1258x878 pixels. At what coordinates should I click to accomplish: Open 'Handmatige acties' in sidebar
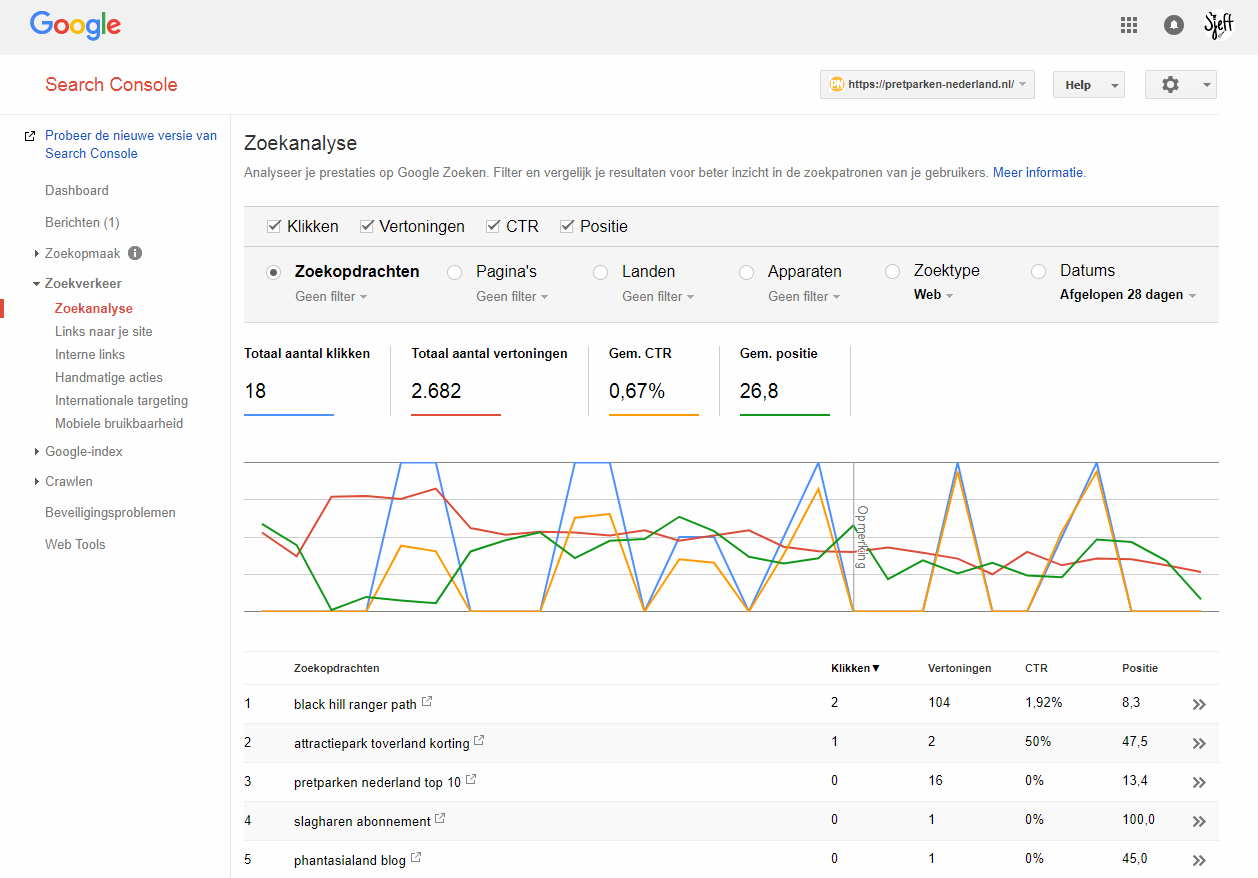click(x=109, y=377)
